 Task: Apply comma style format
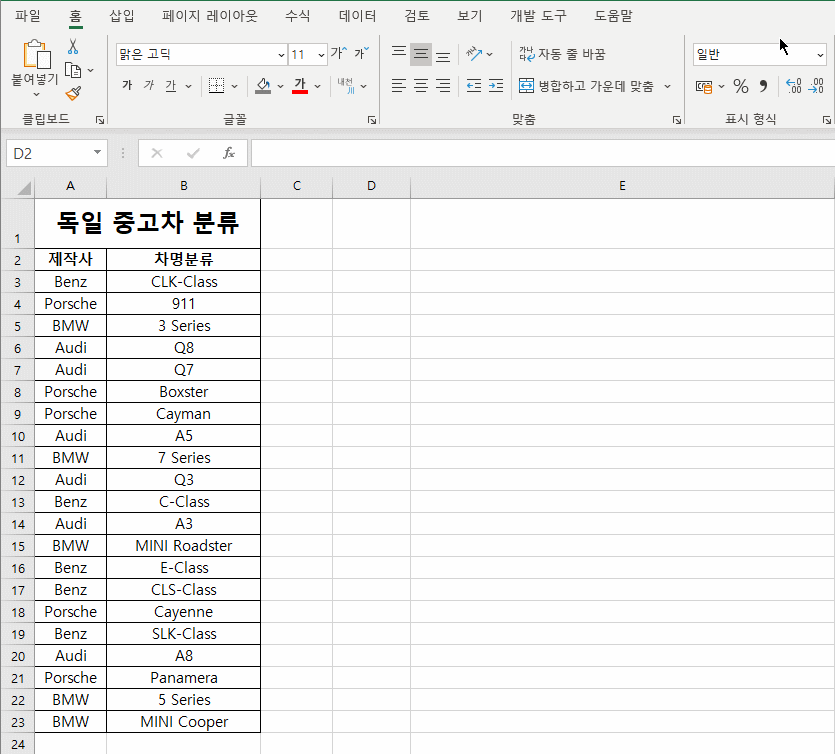[x=763, y=86]
